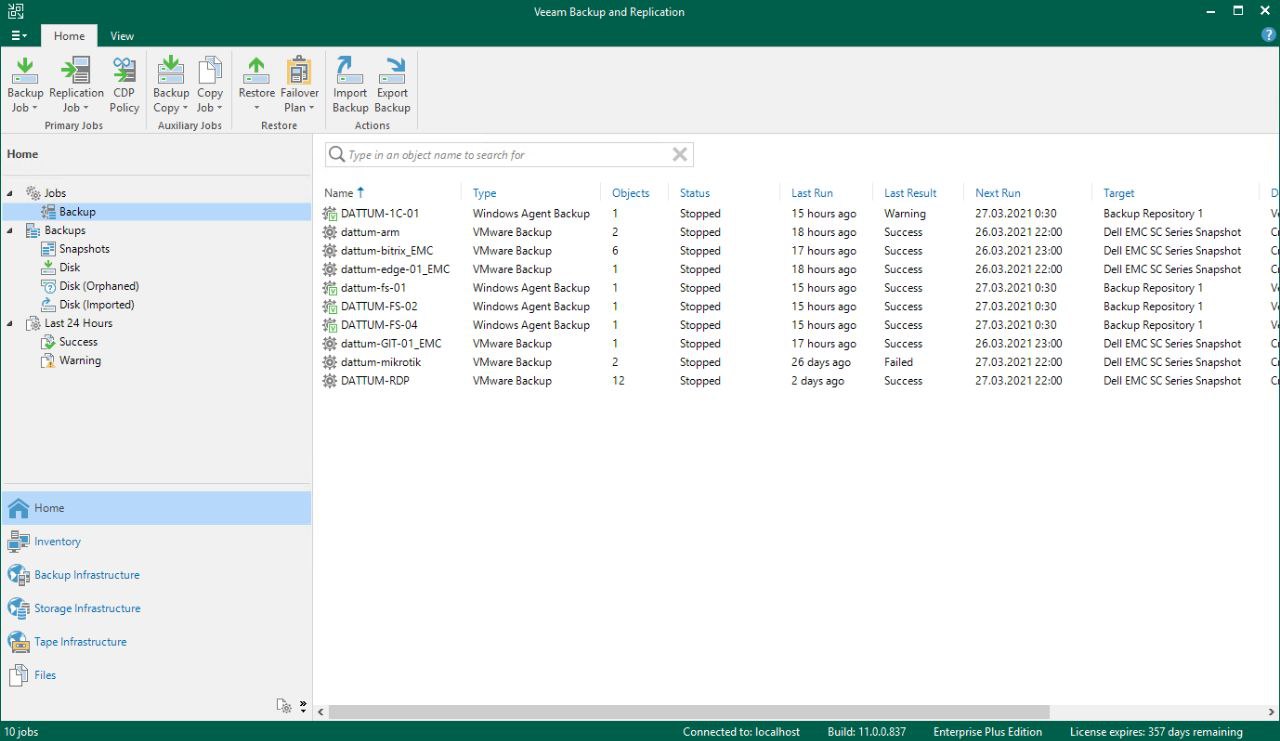
Task: Open CDP Policy from the ribbon
Action: point(124,84)
